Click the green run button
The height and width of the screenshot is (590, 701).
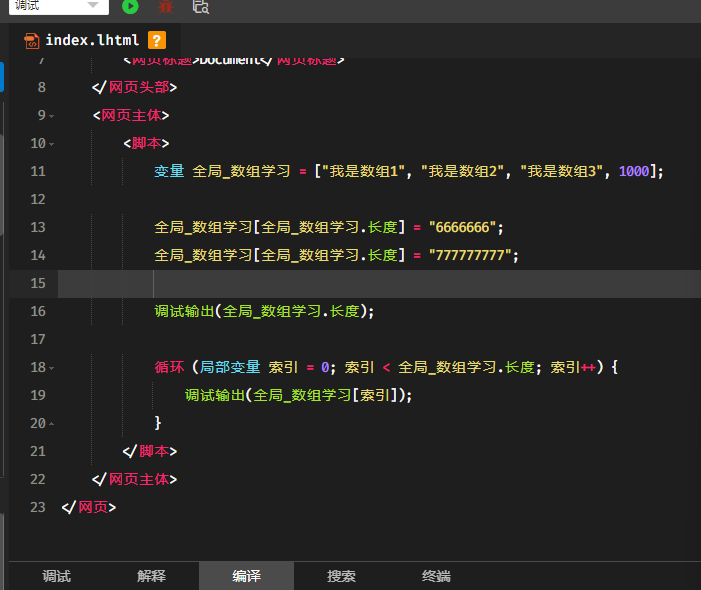click(x=130, y=6)
